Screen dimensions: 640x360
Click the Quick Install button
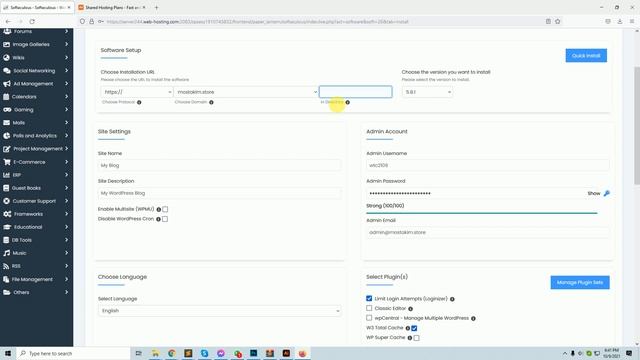586,56
